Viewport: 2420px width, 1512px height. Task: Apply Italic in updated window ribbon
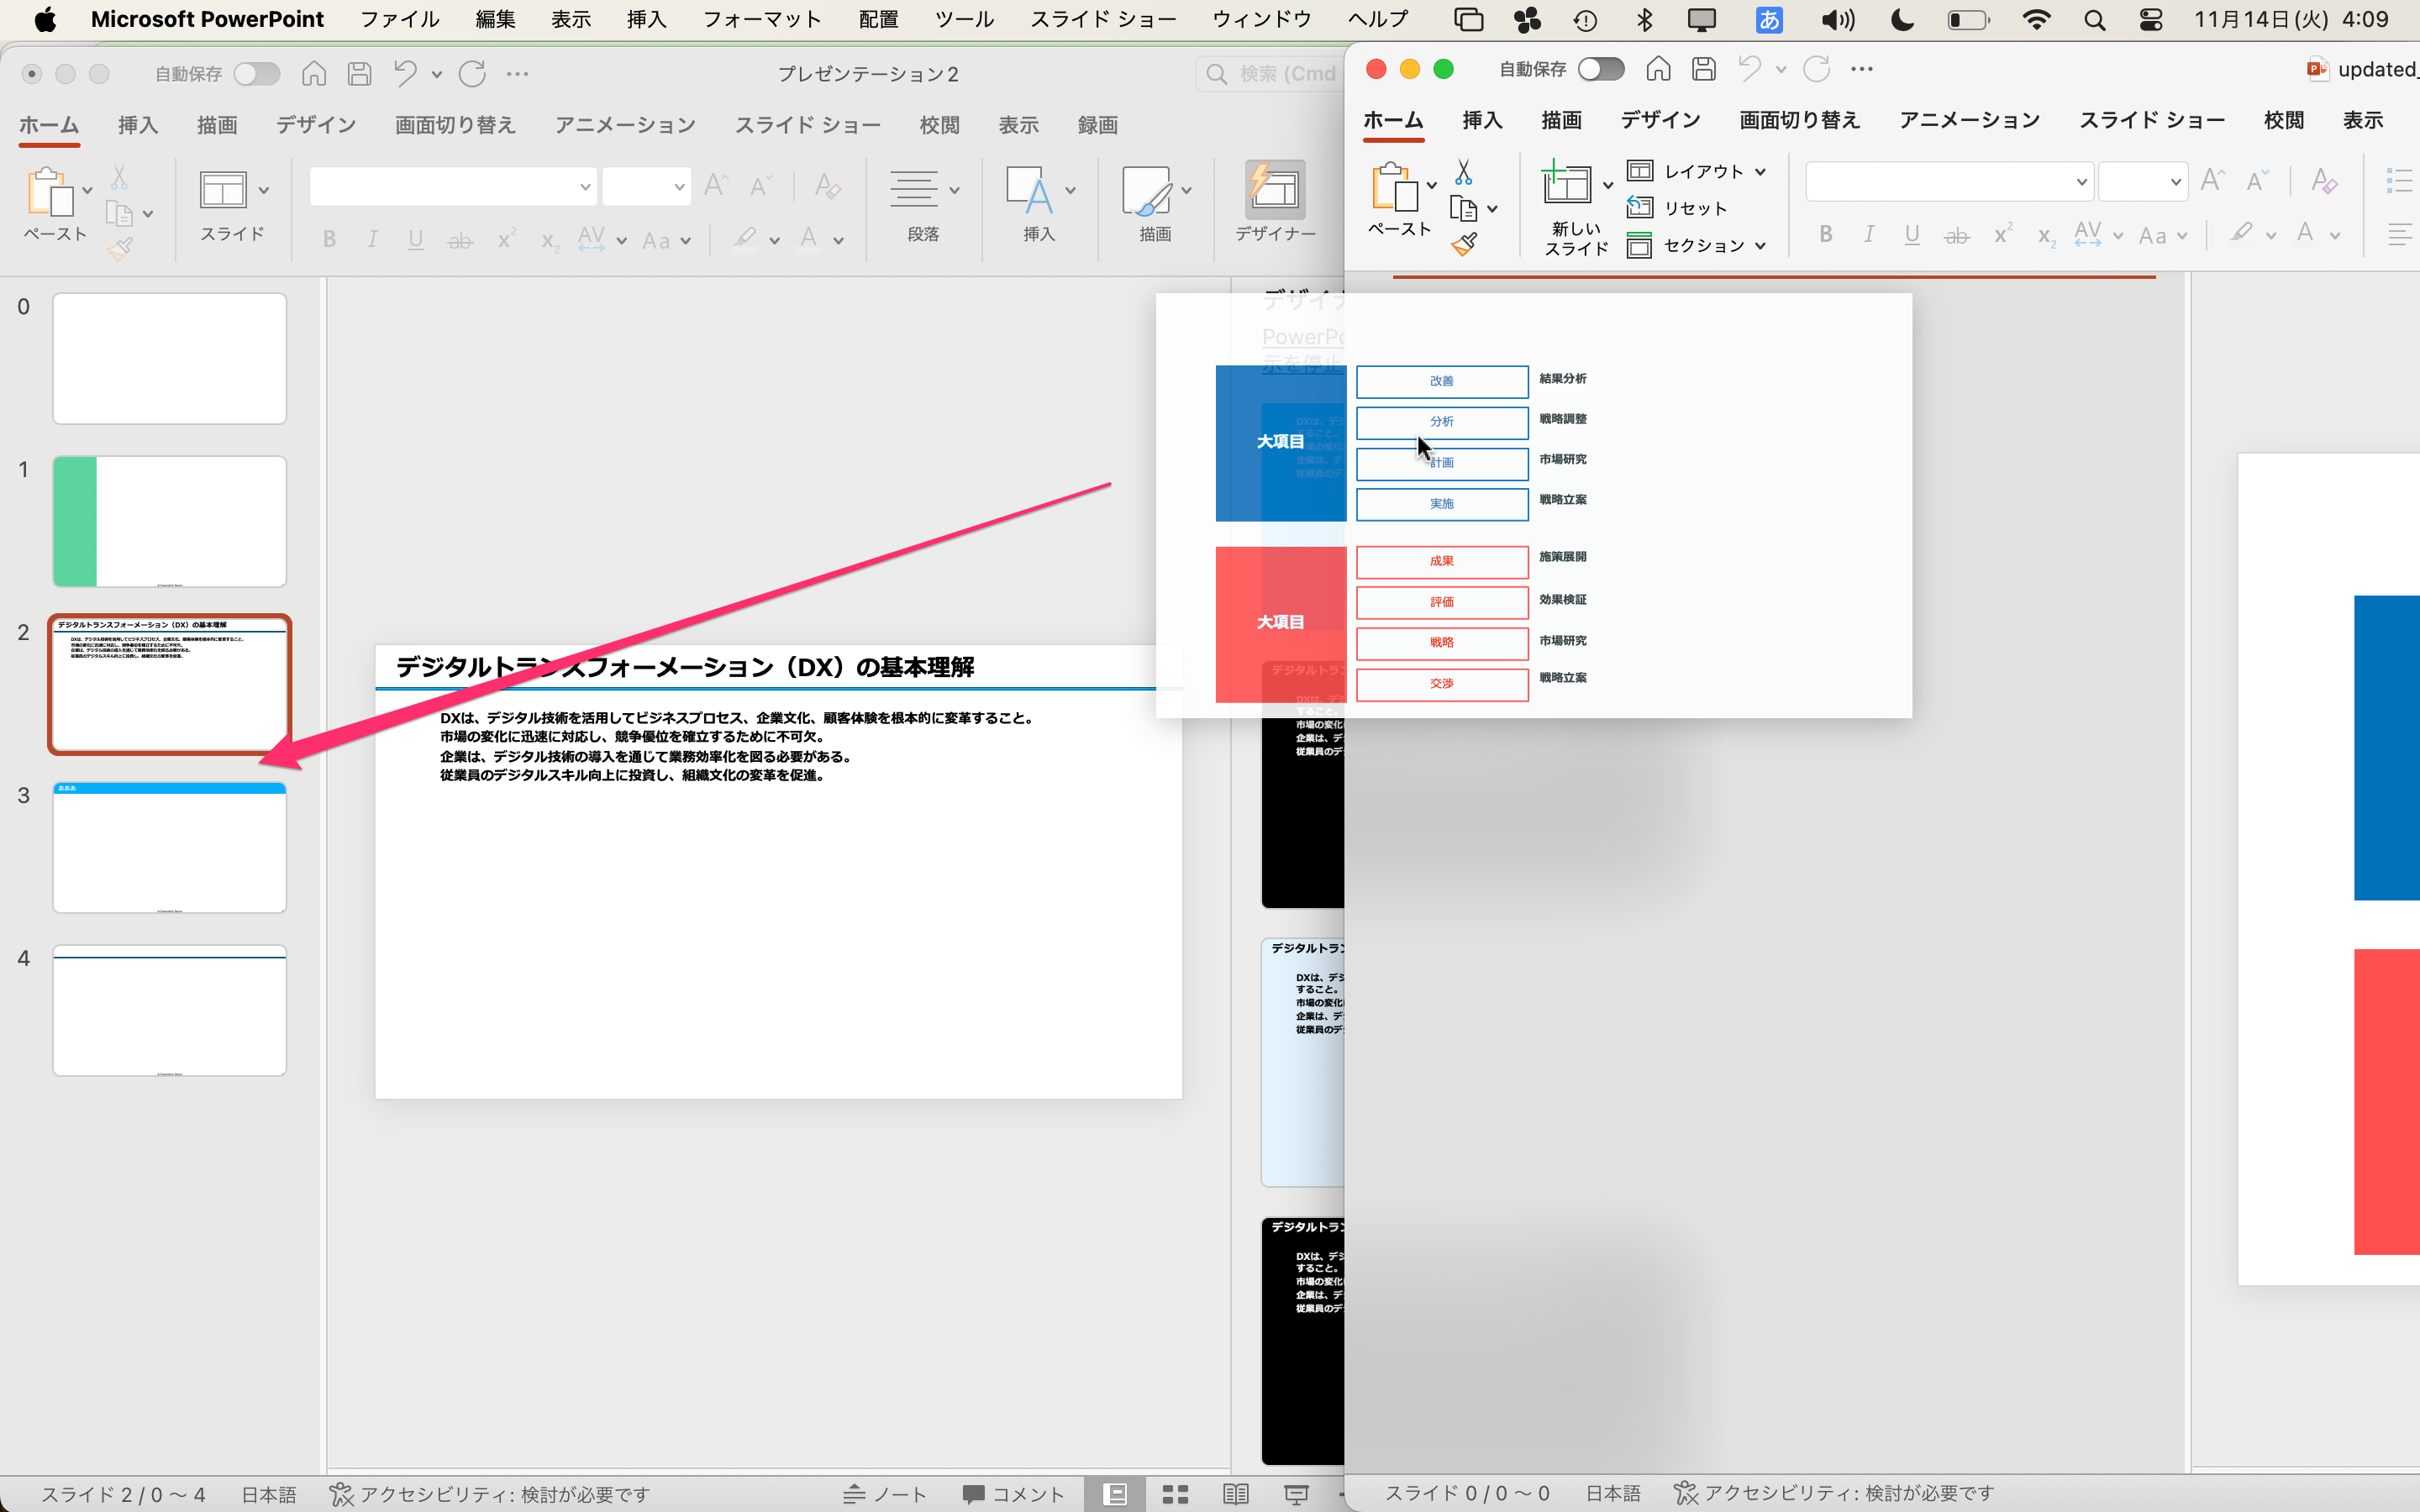click(1868, 234)
